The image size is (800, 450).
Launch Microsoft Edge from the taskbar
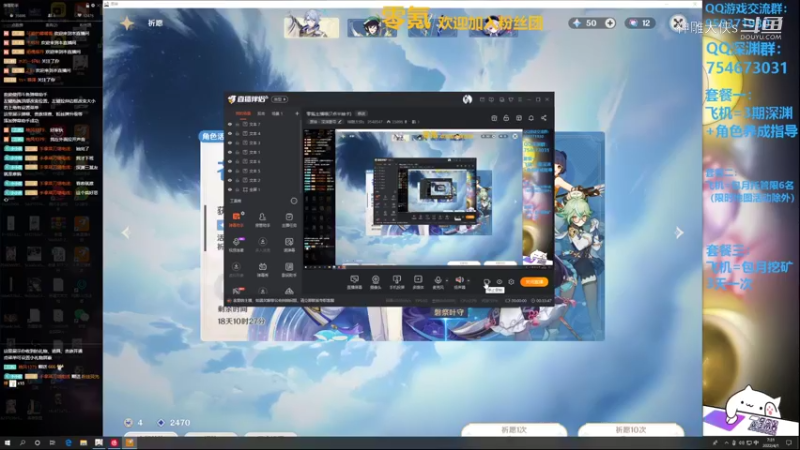click(68, 443)
